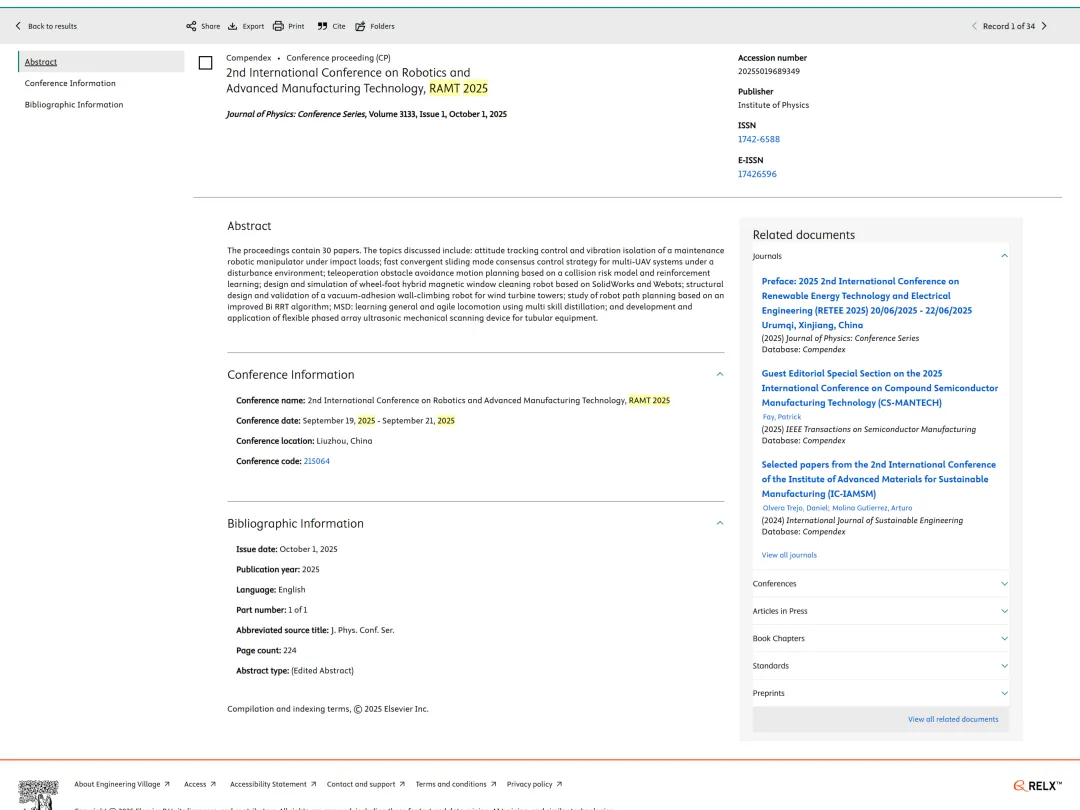
Task: Click the Share icon
Action: click(191, 26)
